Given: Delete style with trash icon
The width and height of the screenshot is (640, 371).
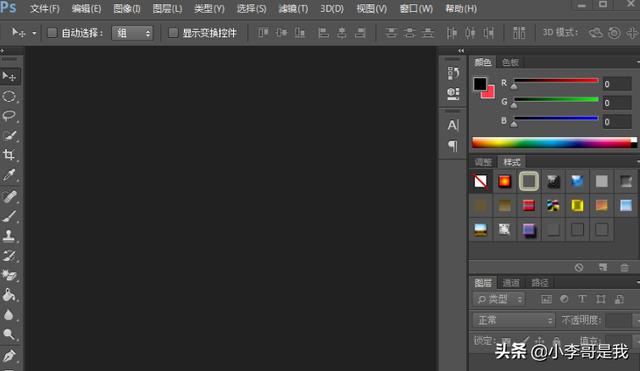Looking at the screenshot, I should click(x=624, y=268).
